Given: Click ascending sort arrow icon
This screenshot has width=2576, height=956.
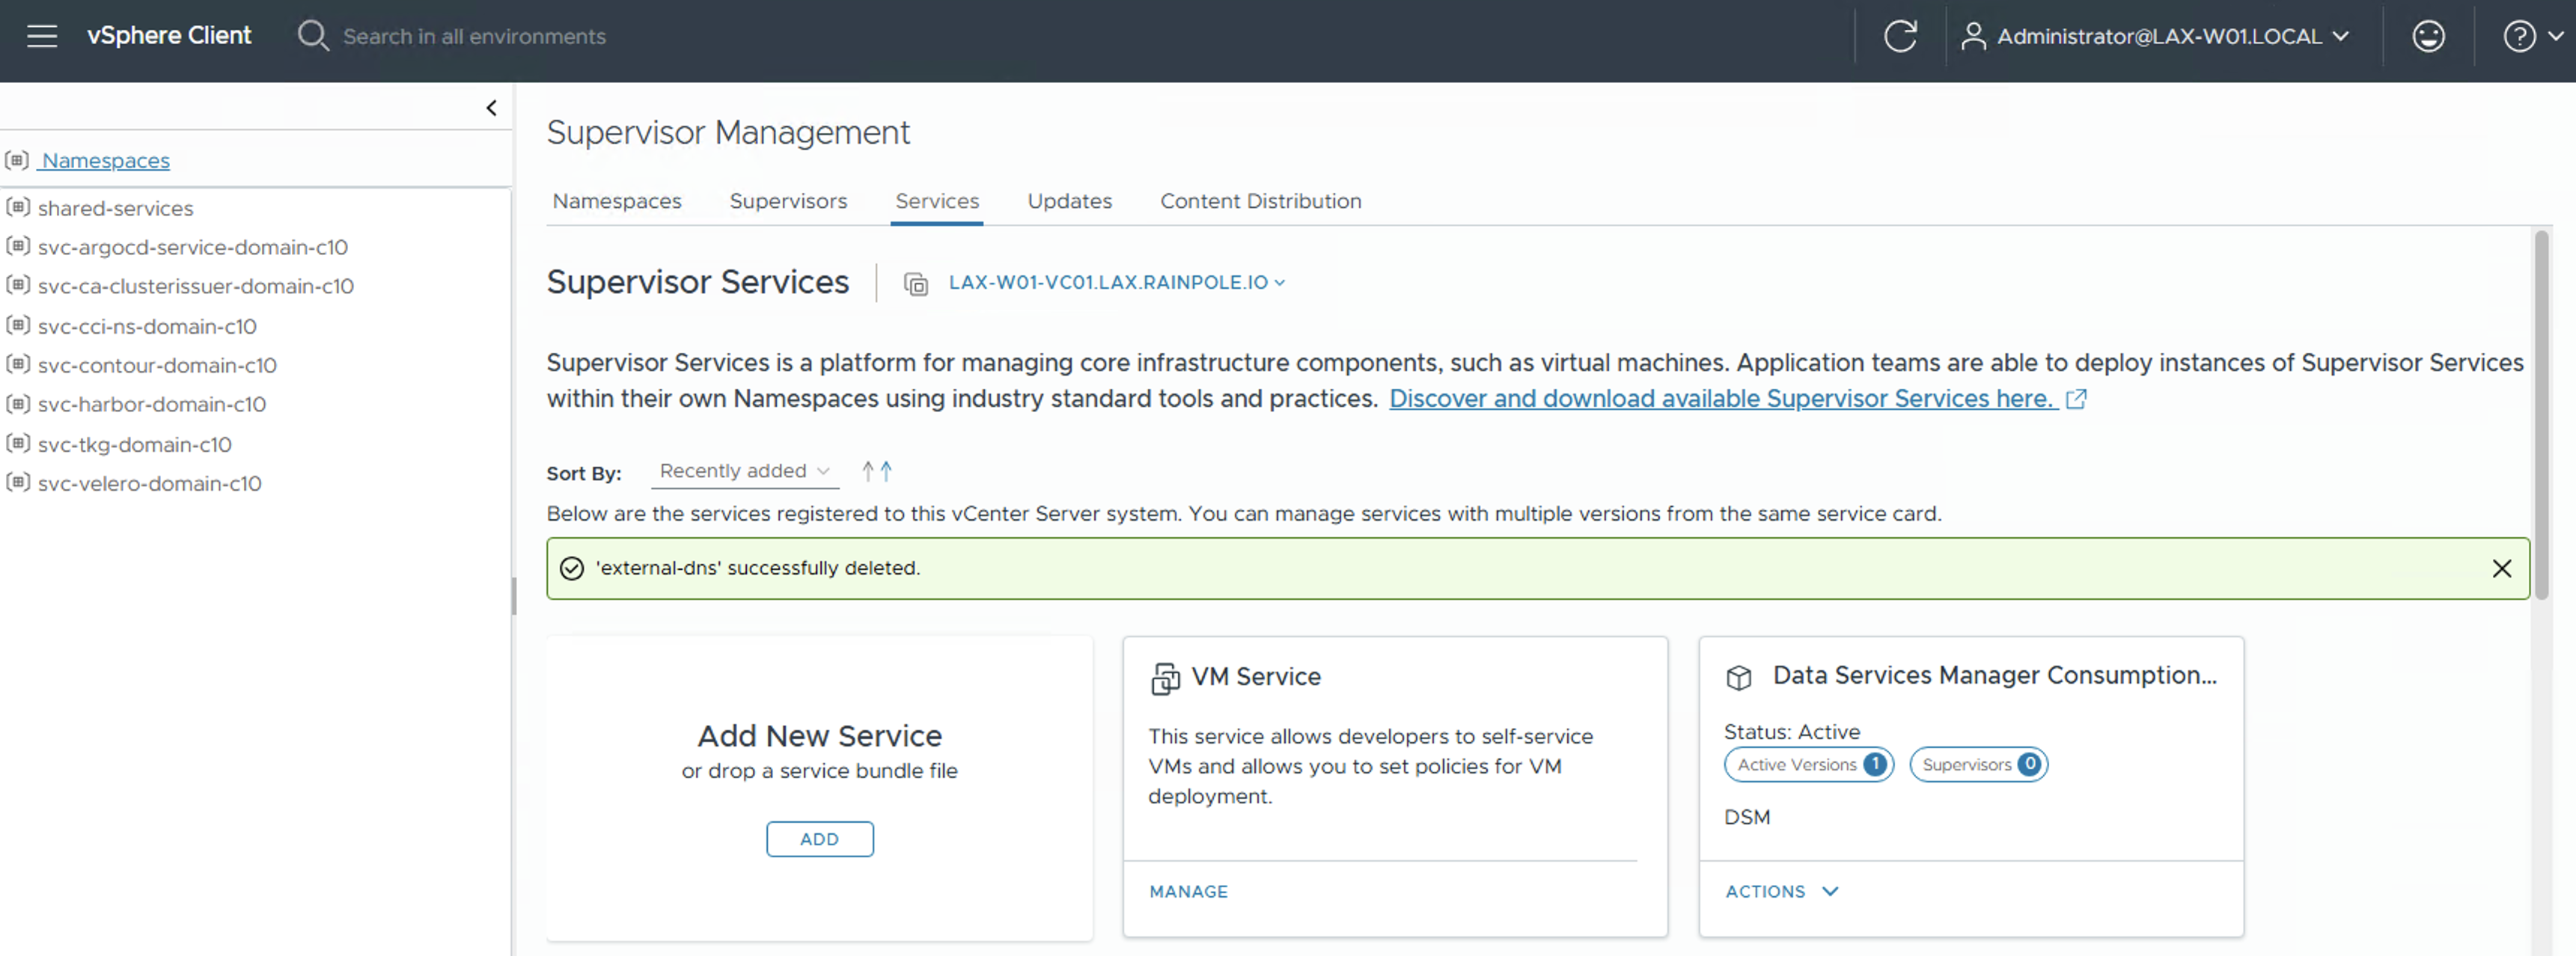Looking at the screenshot, I should coord(868,471).
